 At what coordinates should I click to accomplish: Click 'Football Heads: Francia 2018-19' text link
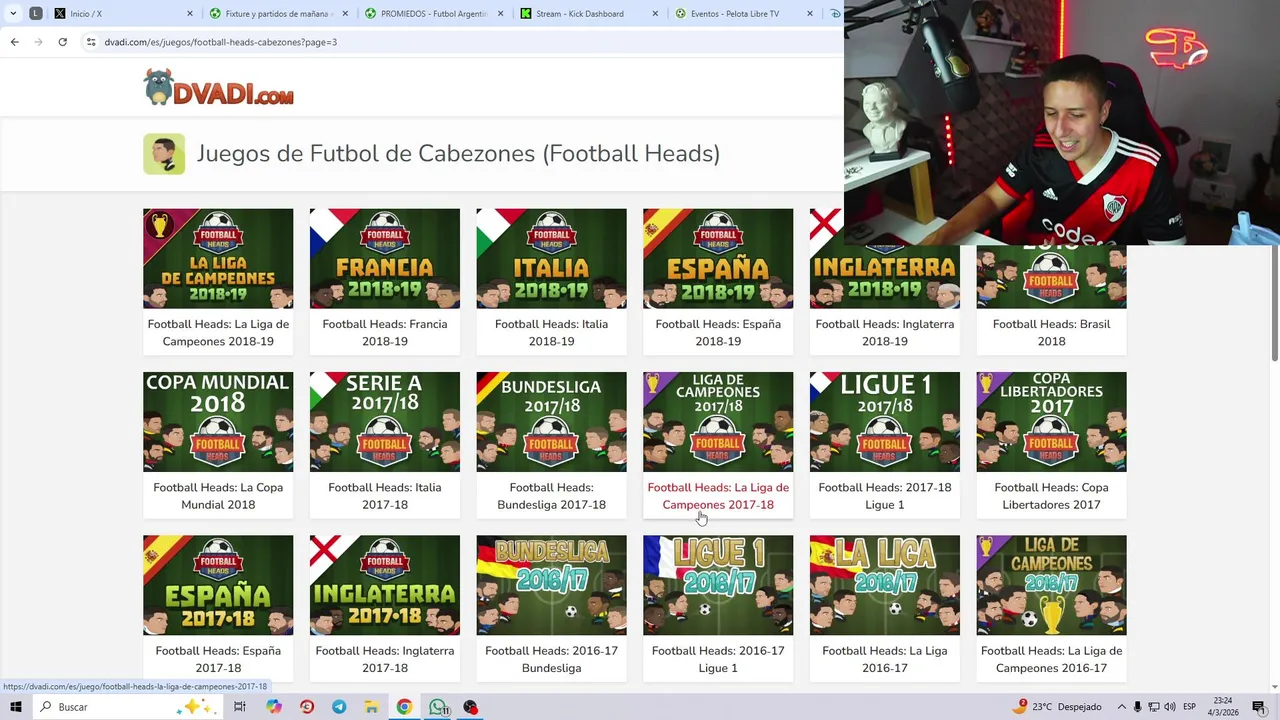[385, 333]
